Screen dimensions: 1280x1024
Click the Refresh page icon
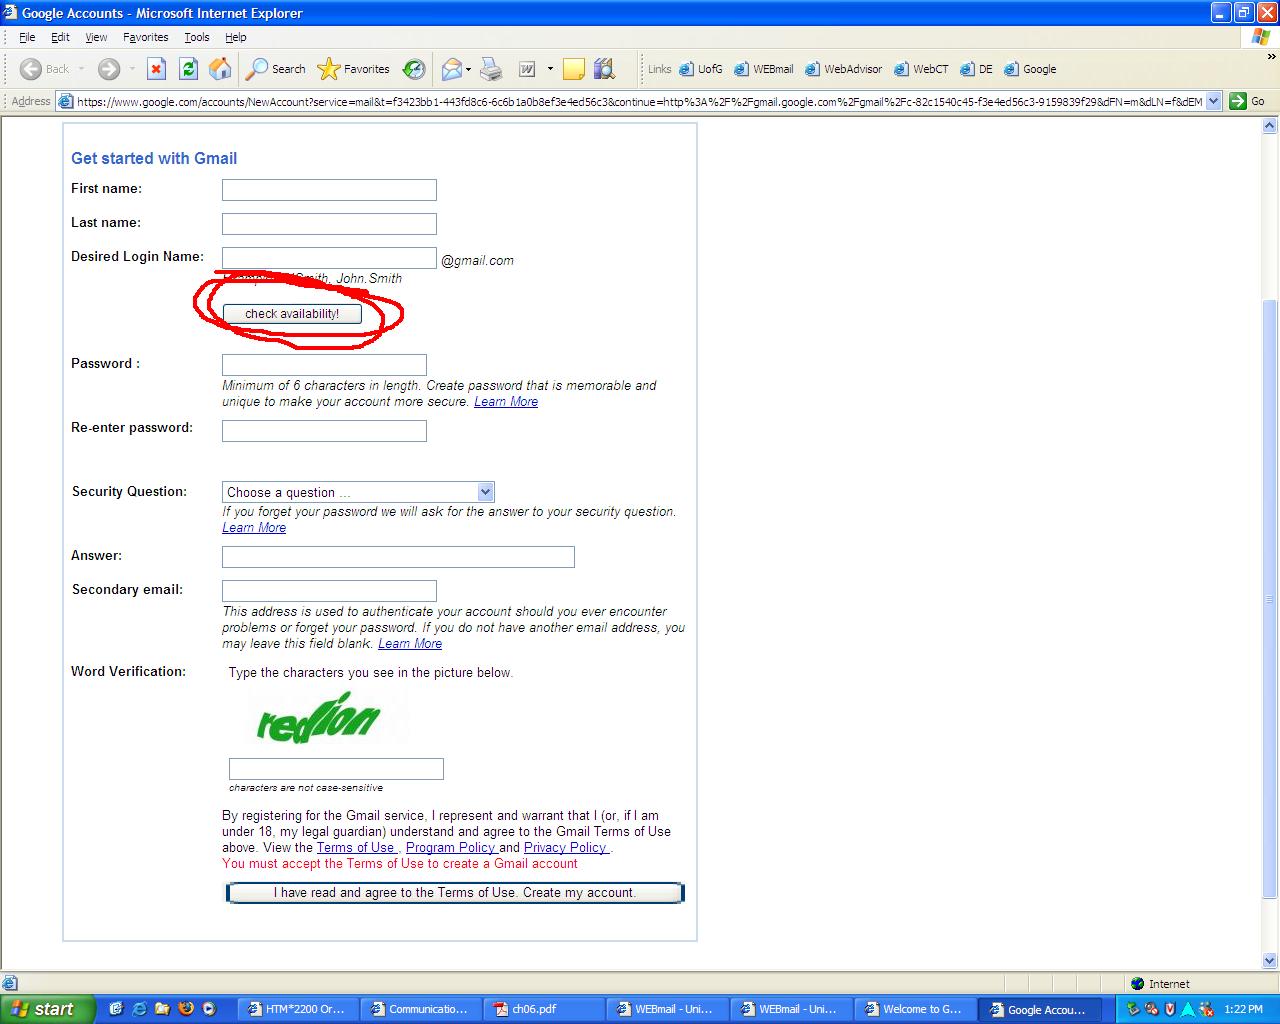[188, 69]
